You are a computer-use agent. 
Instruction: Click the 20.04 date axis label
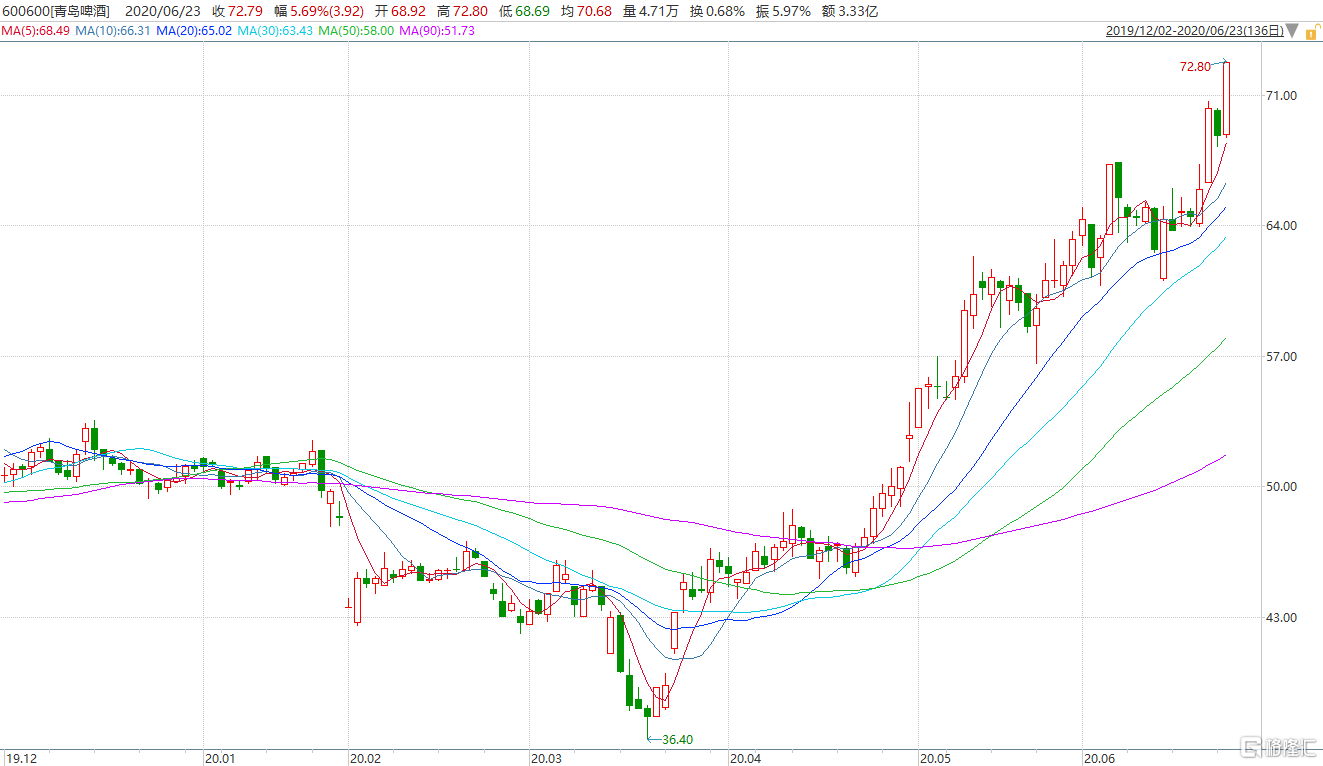(745, 757)
